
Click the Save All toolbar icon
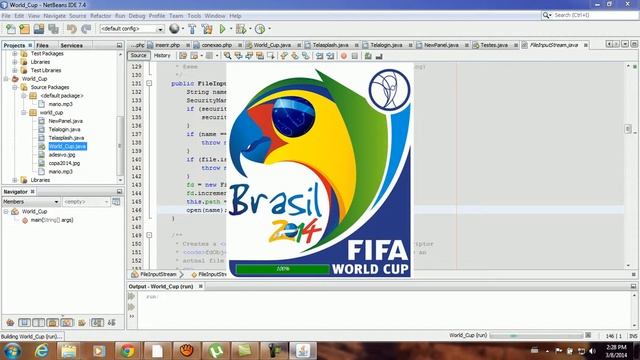[53, 29]
